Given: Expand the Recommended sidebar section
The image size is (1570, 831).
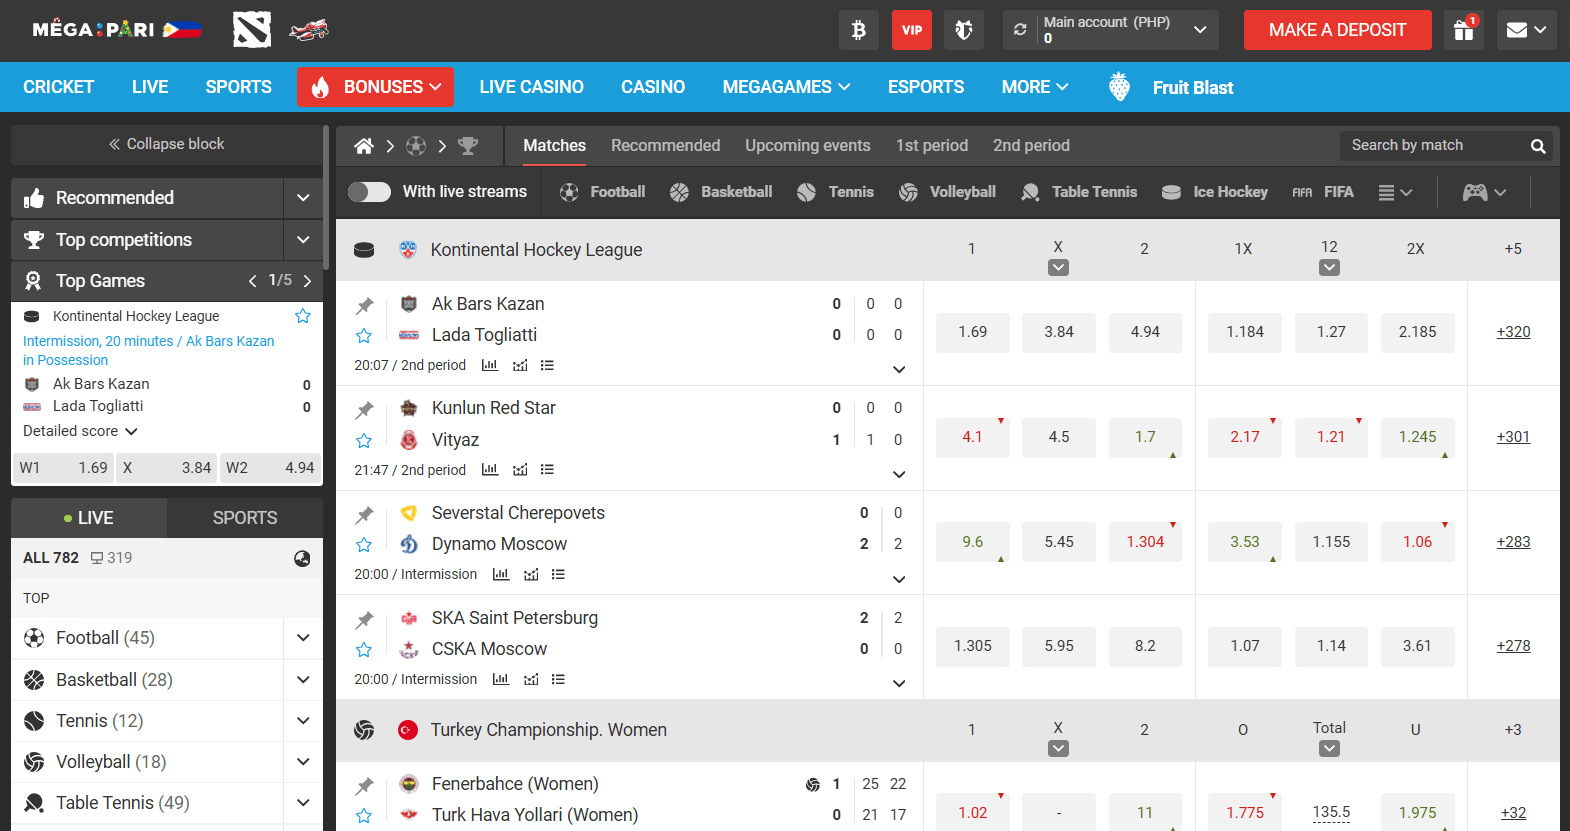Looking at the screenshot, I should pos(303,198).
